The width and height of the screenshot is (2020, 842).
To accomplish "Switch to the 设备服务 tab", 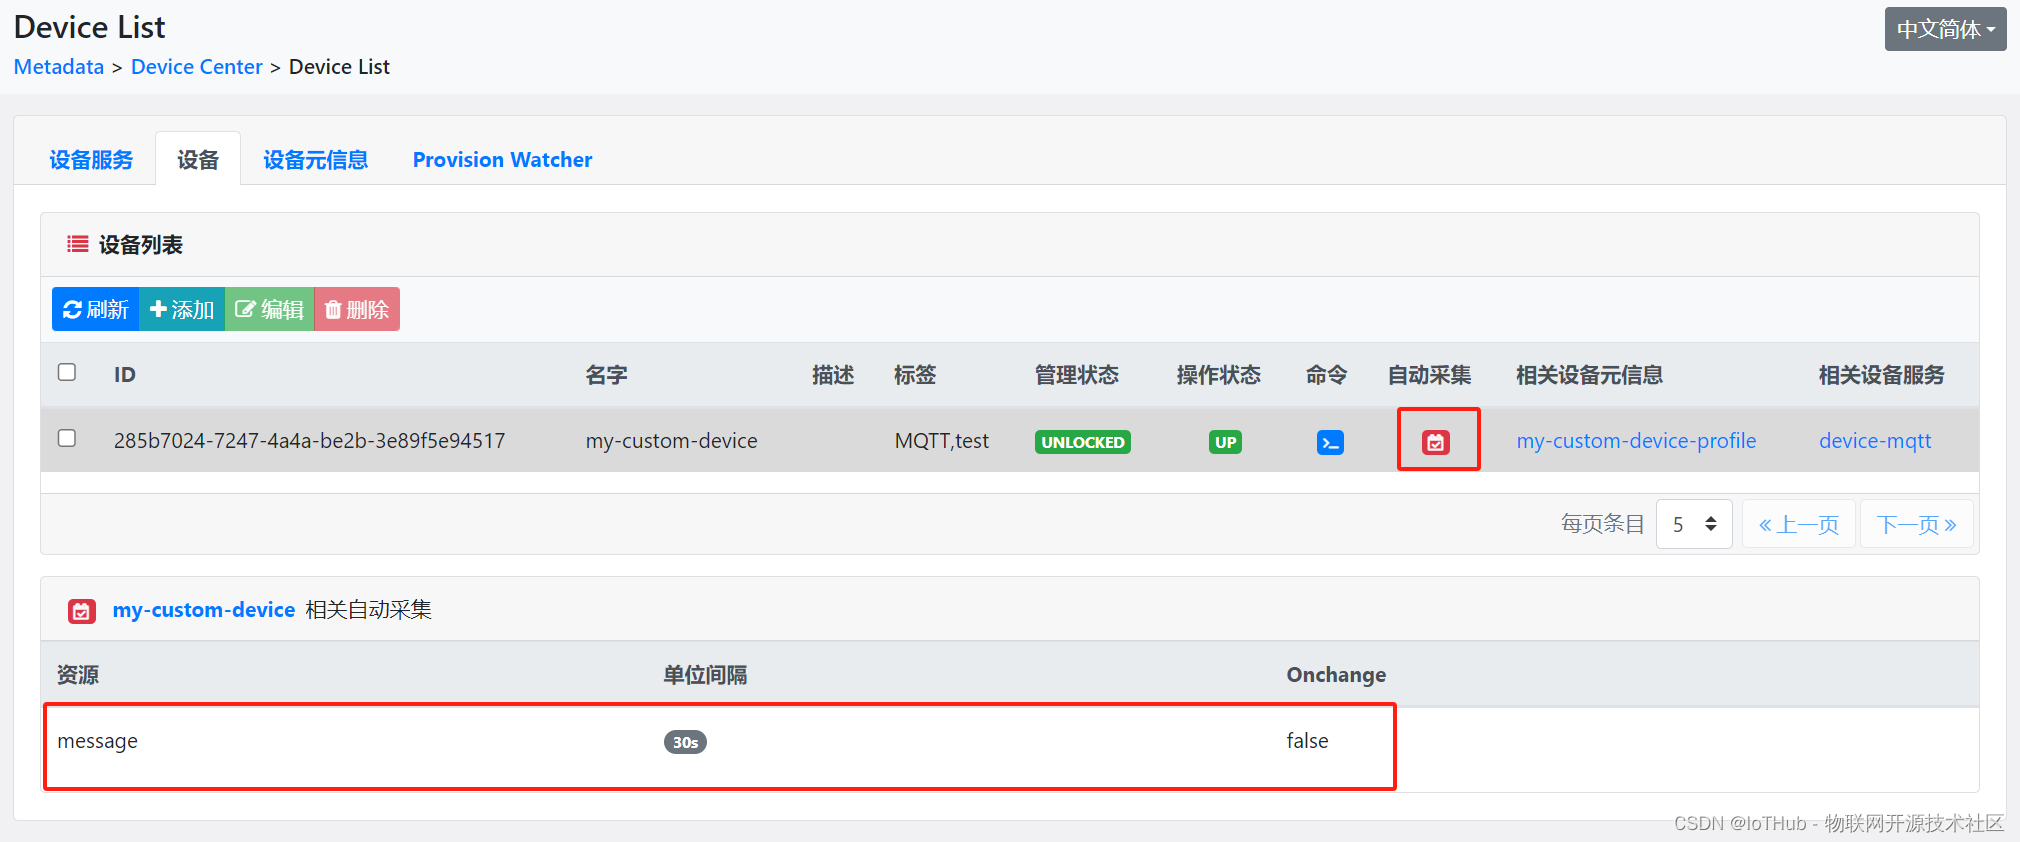I will pos(91,160).
